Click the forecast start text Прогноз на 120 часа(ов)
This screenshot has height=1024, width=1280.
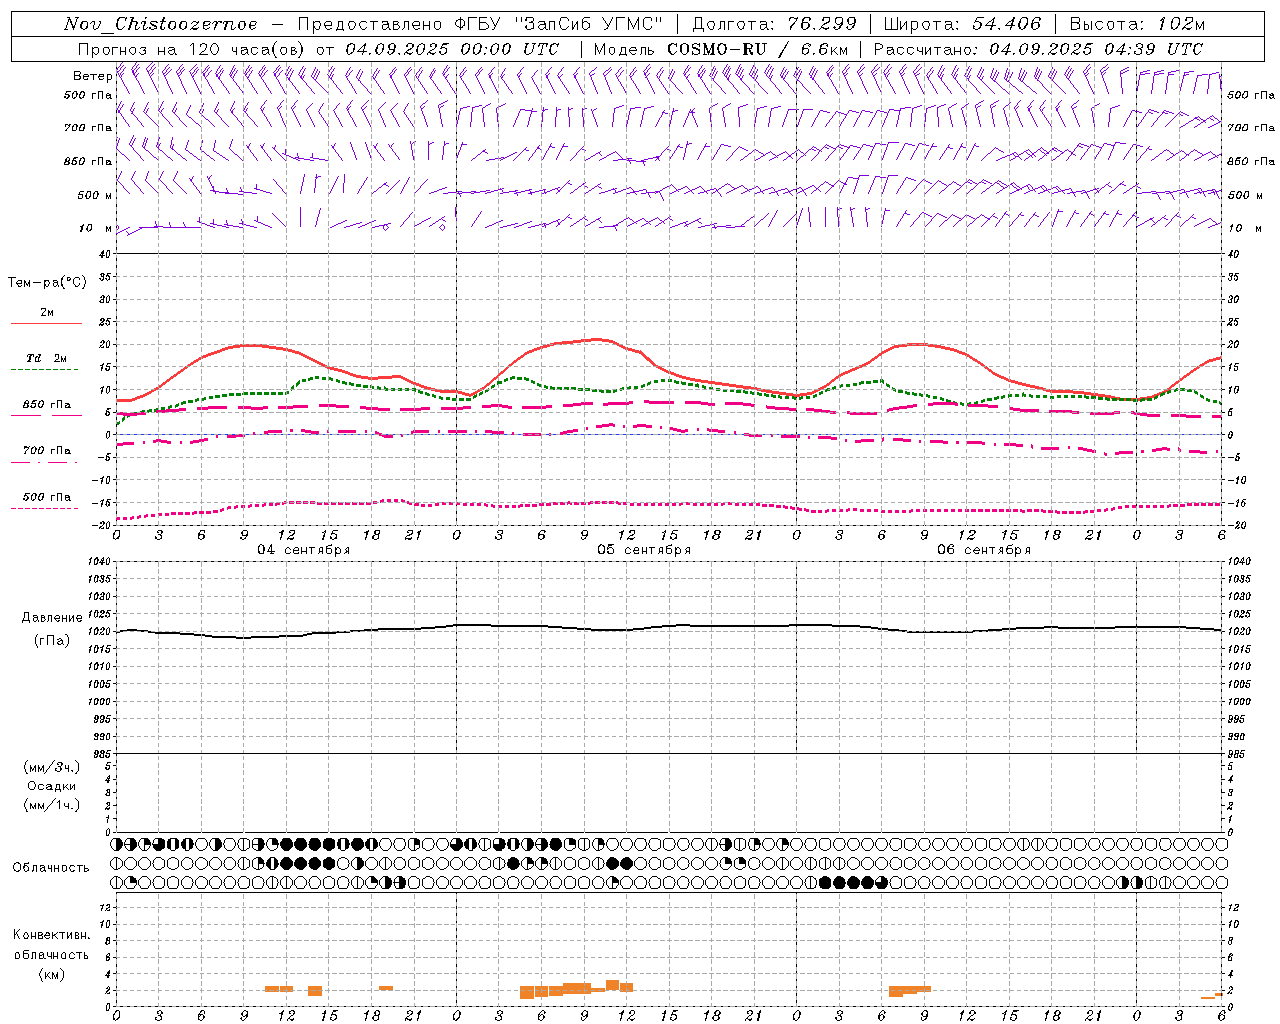(x=192, y=49)
